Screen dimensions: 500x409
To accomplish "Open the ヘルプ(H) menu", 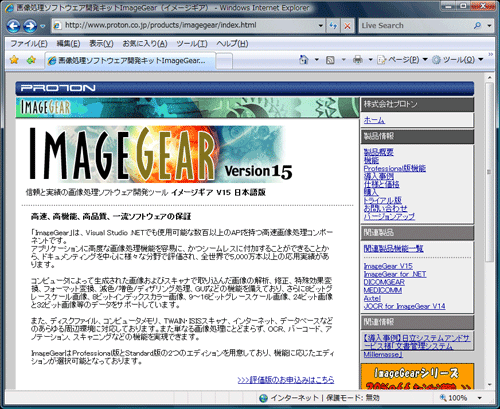I will point(232,44).
